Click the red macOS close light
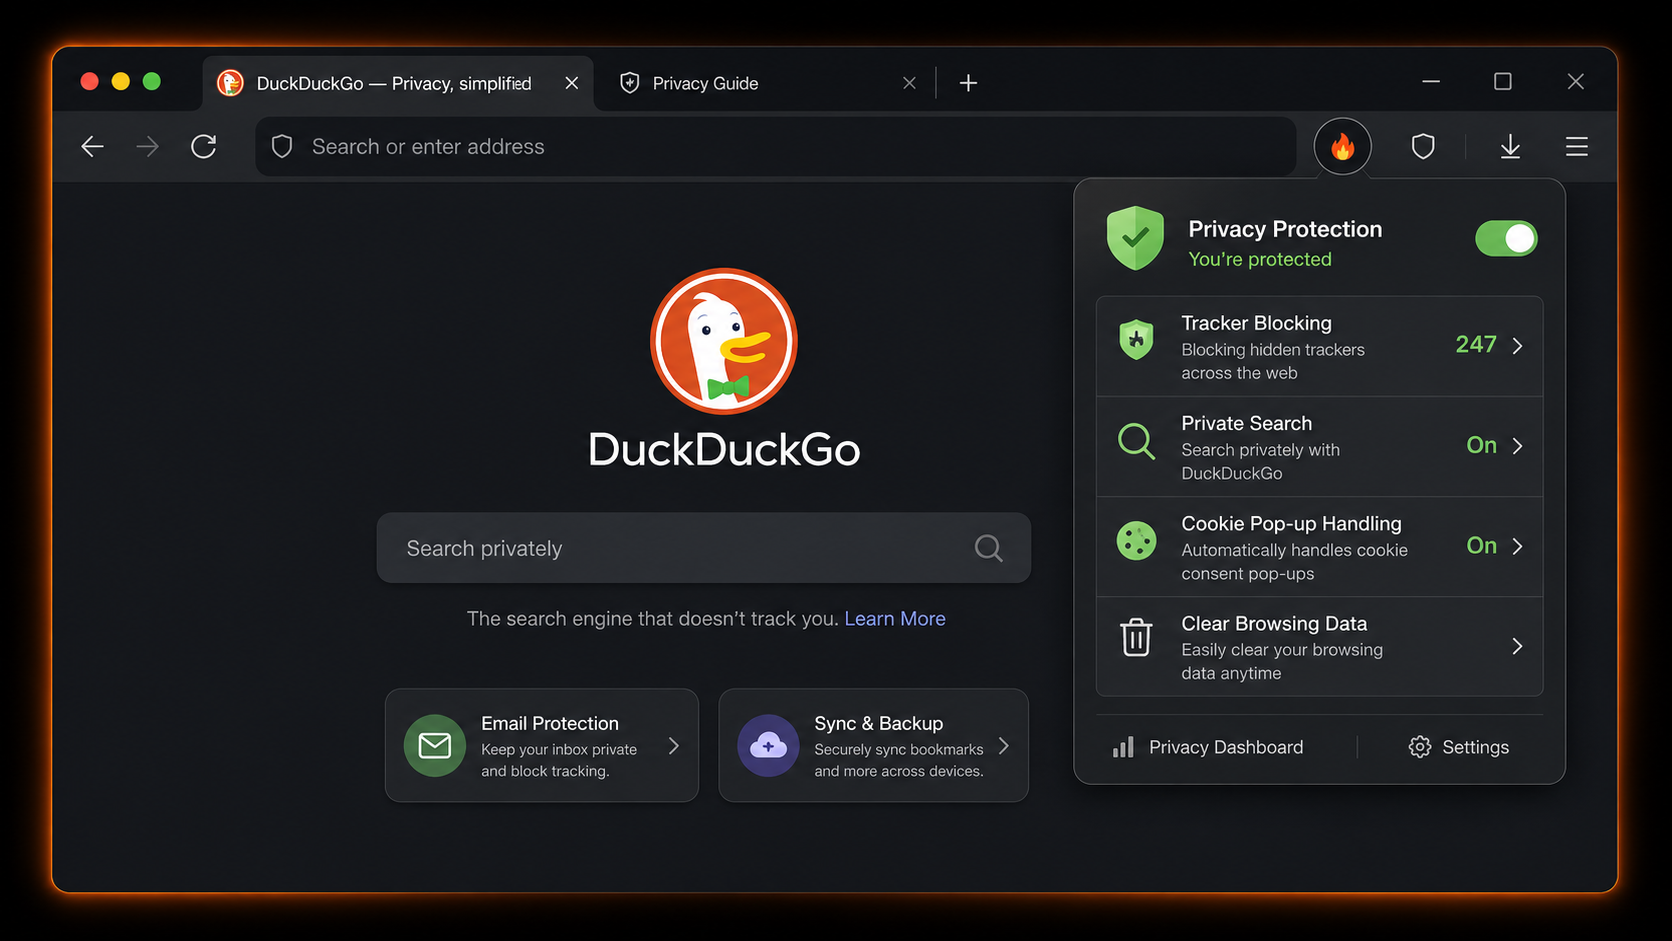1672x941 pixels. pos(90,81)
